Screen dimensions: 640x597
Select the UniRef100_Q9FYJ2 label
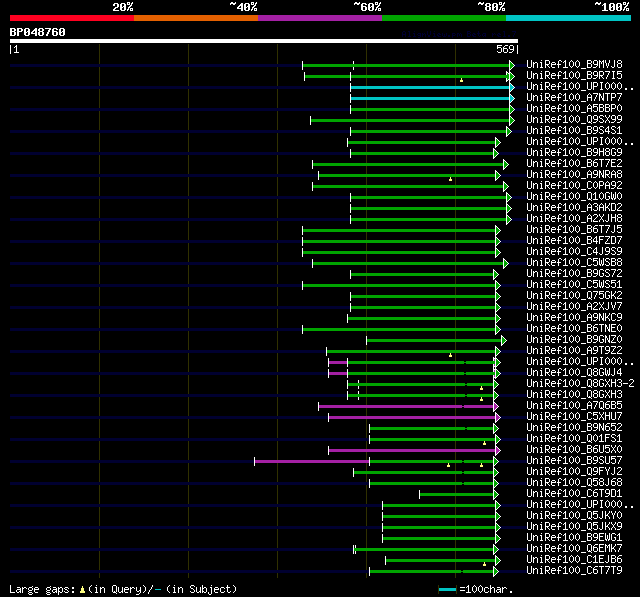pyautogui.click(x=574, y=472)
